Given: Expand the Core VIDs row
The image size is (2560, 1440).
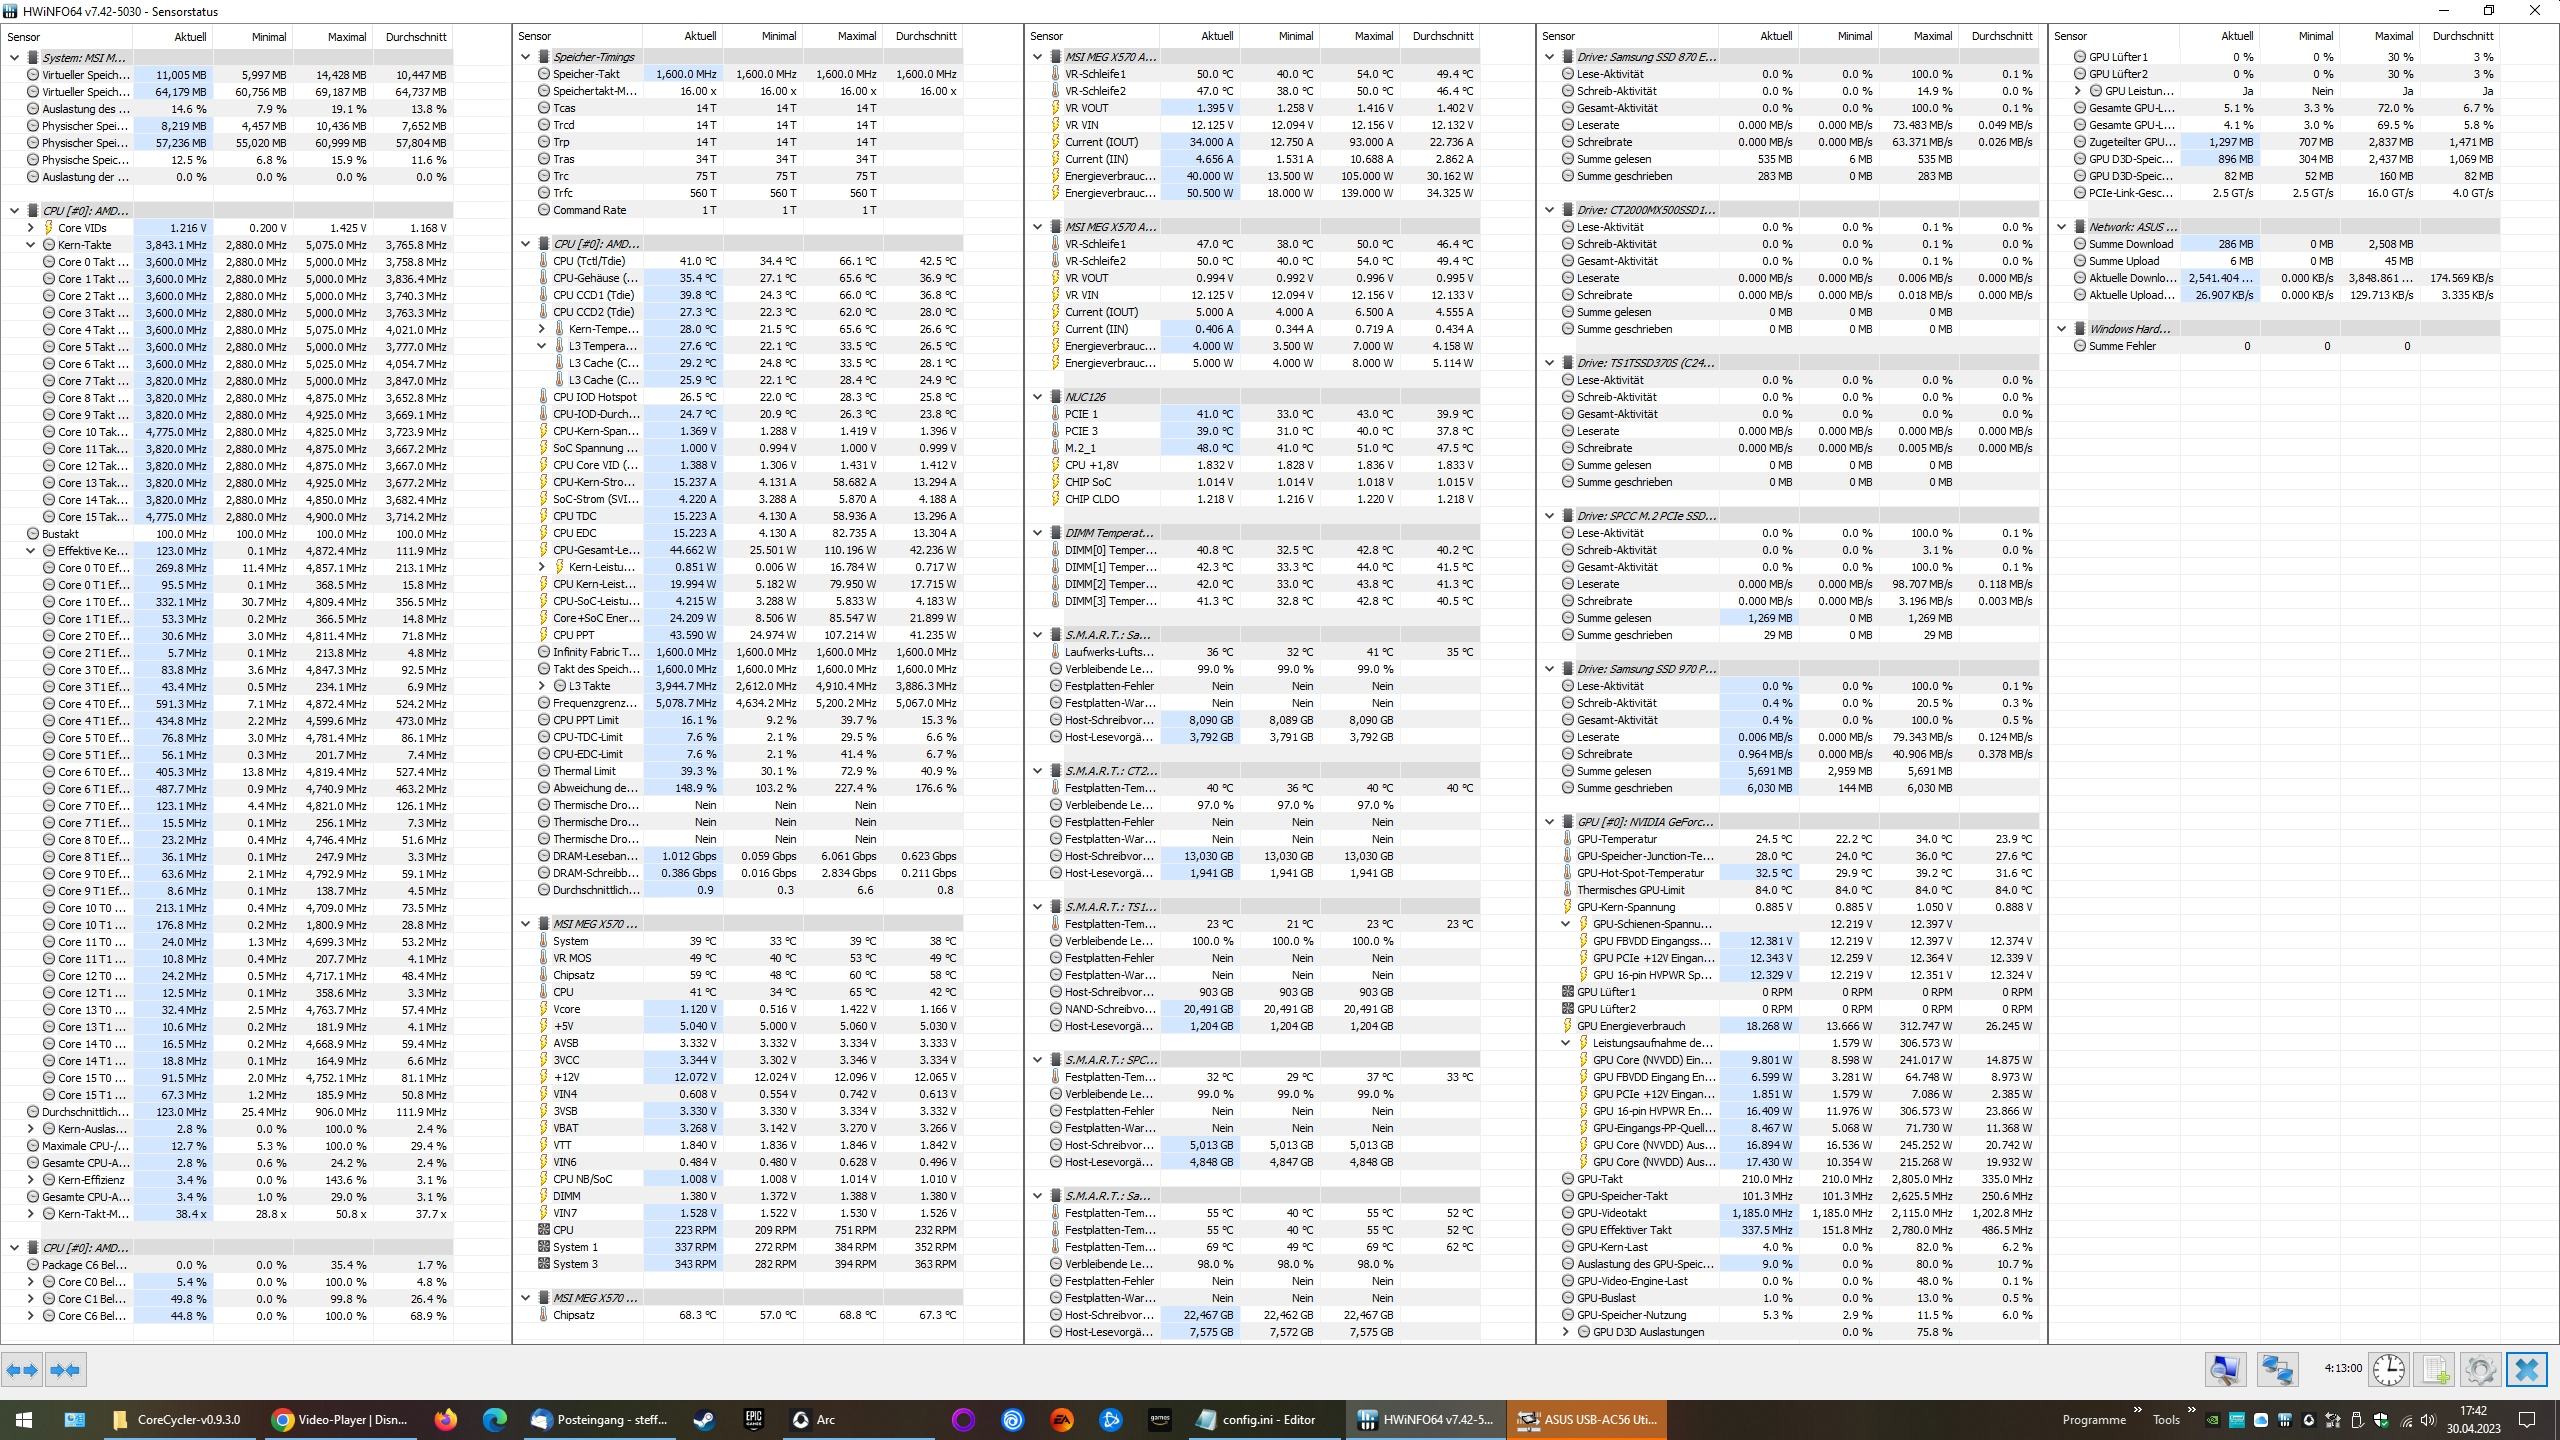Looking at the screenshot, I should pyautogui.click(x=31, y=228).
